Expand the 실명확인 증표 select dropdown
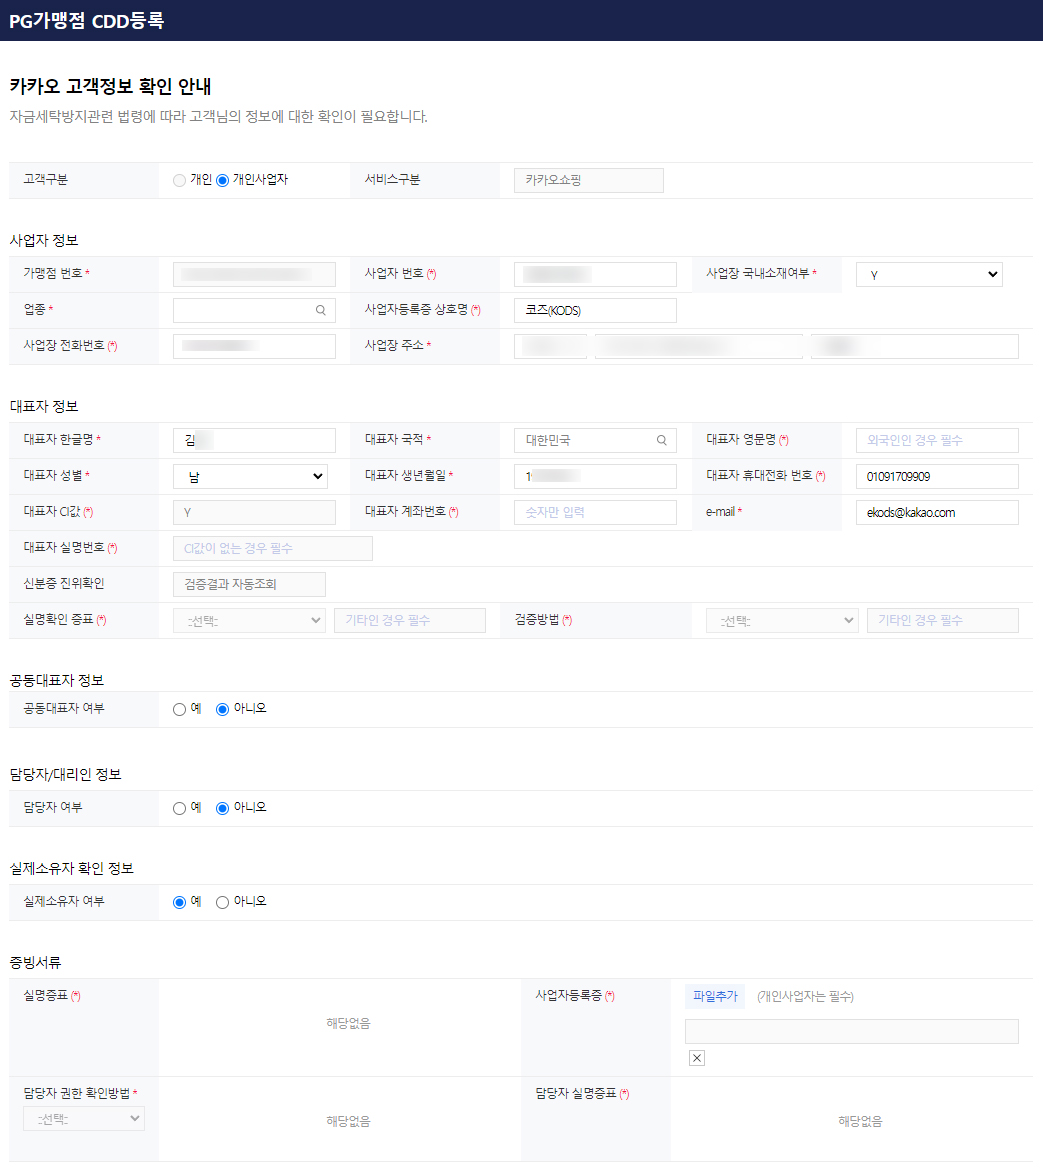The width and height of the screenshot is (1043, 1170). point(249,621)
